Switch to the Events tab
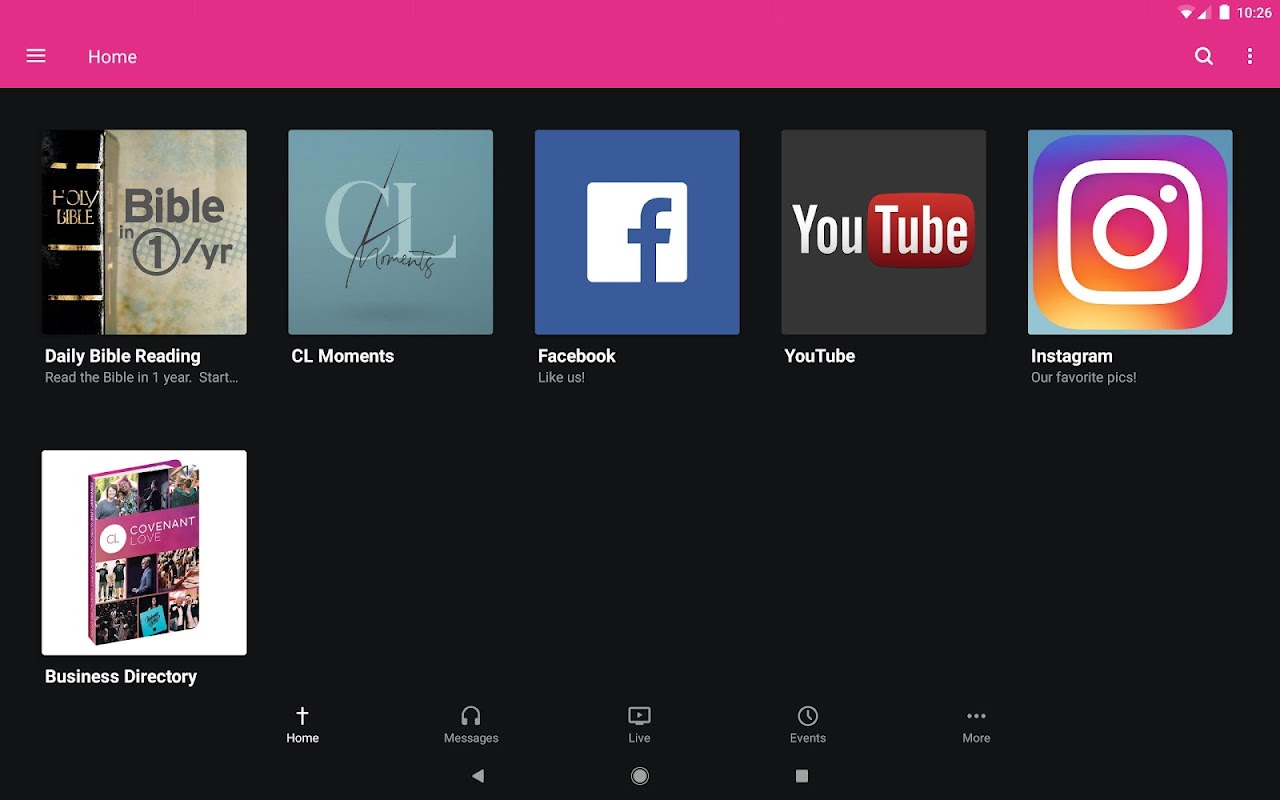The width and height of the screenshot is (1280, 800). pos(808,726)
